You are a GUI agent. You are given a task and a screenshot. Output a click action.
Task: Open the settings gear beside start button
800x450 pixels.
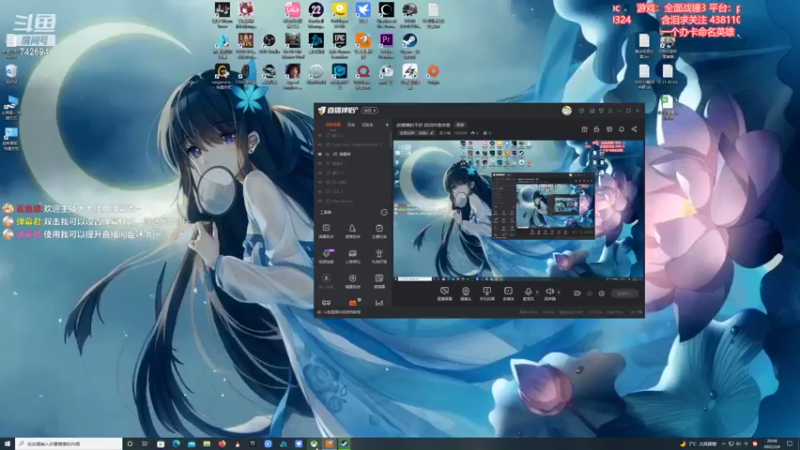(602, 293)
